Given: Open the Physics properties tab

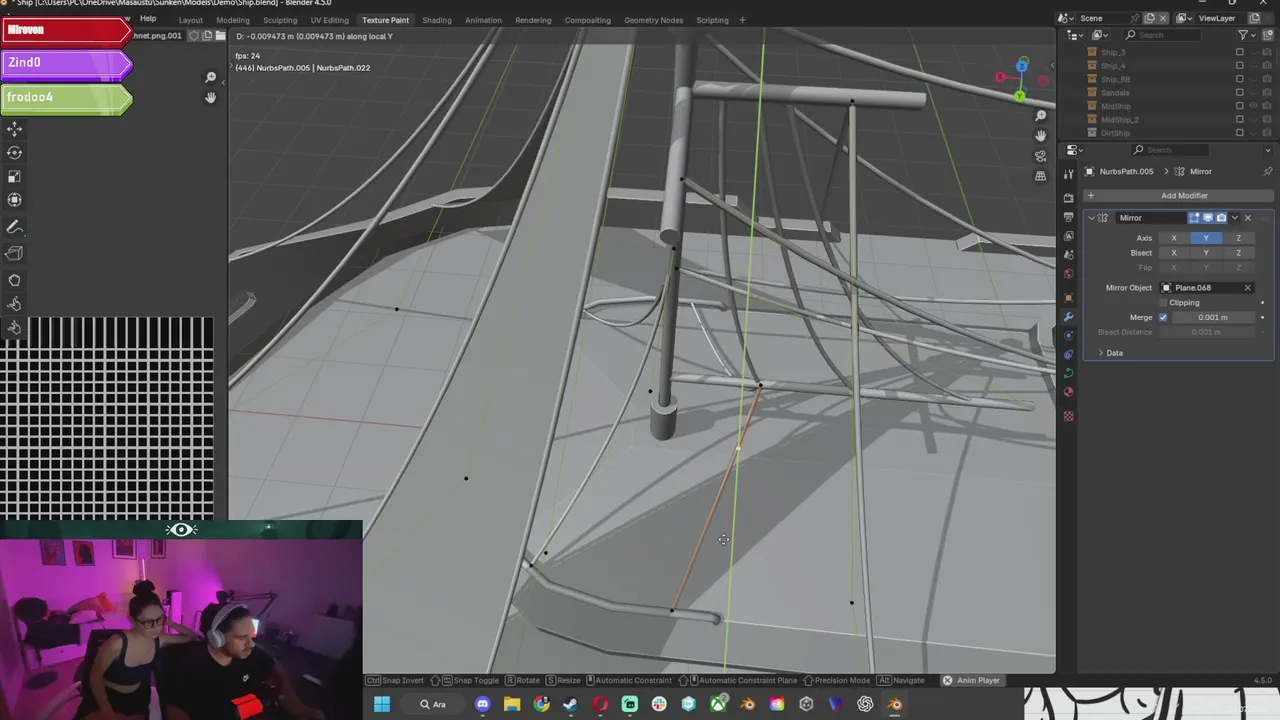Looking at the screenshot, I should (1068, 335).
